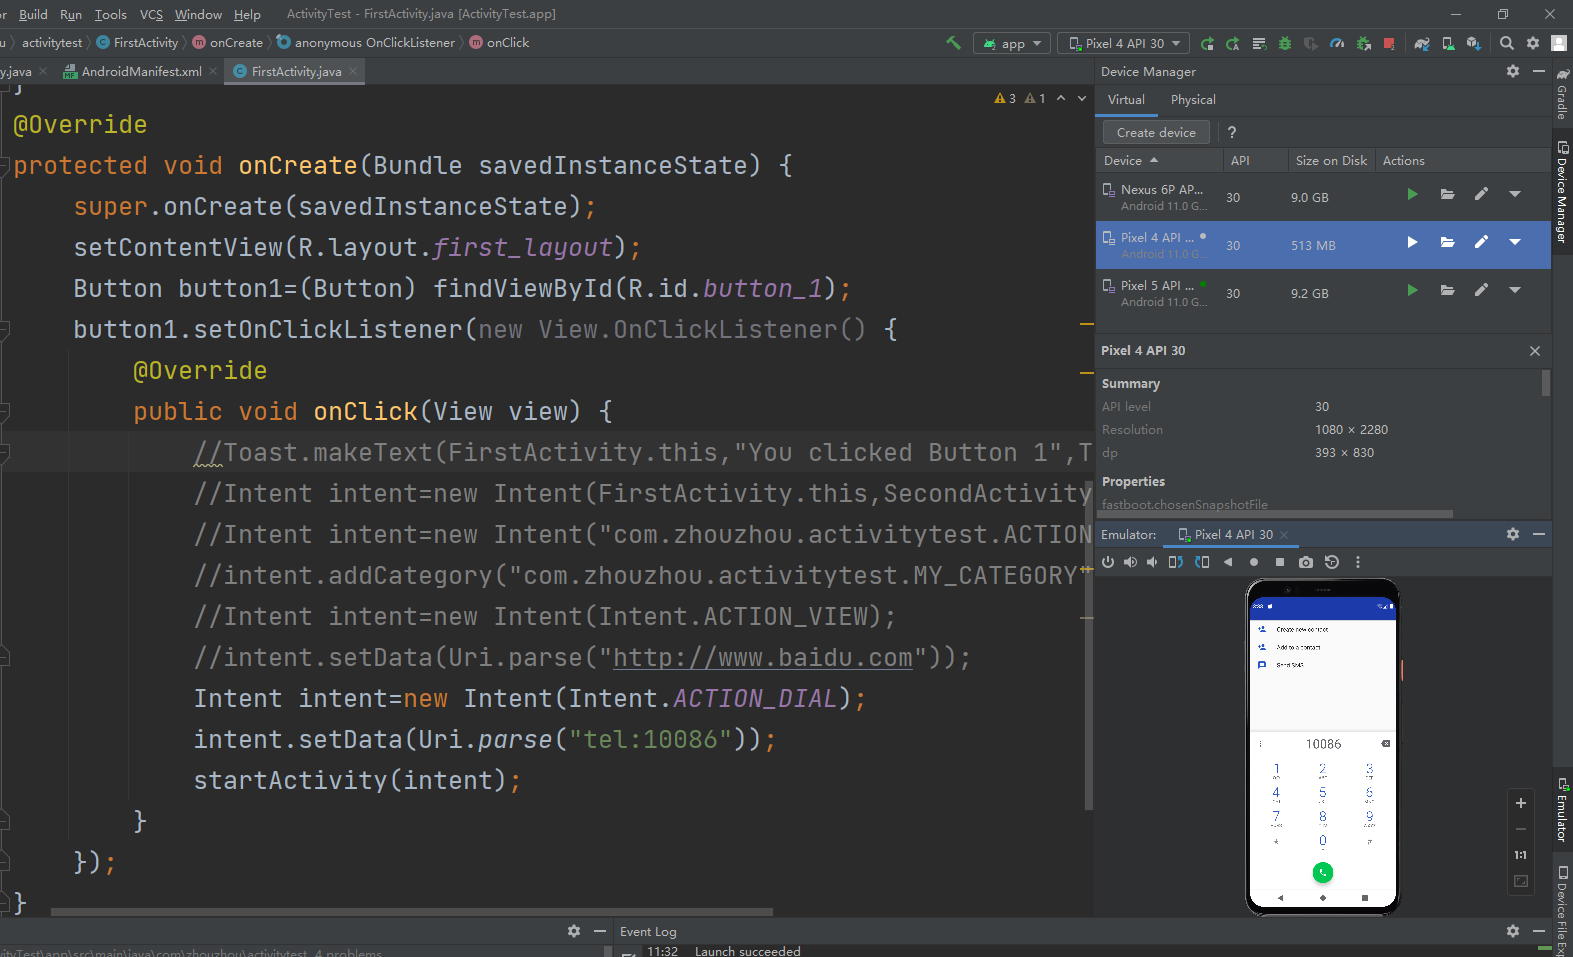Open the Profile app gauge icon
The image size is (1573, 957).
(x=1337, y=43)
